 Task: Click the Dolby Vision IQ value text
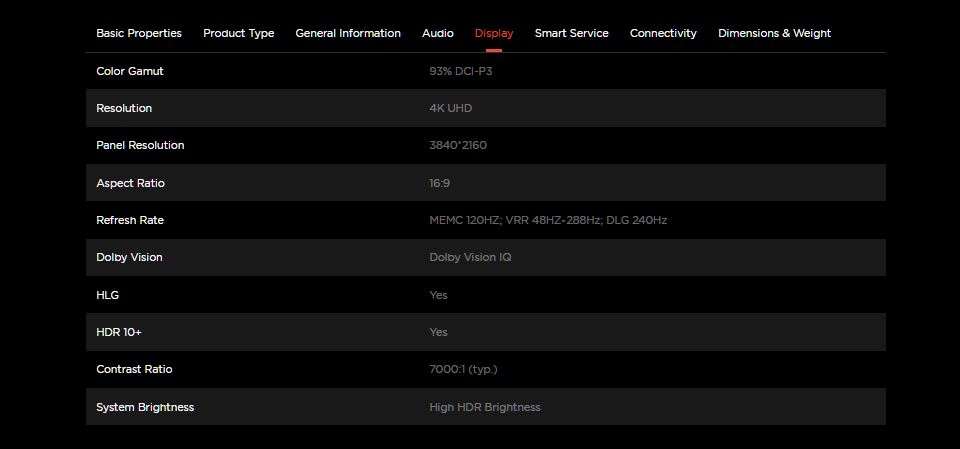(470, 257)
